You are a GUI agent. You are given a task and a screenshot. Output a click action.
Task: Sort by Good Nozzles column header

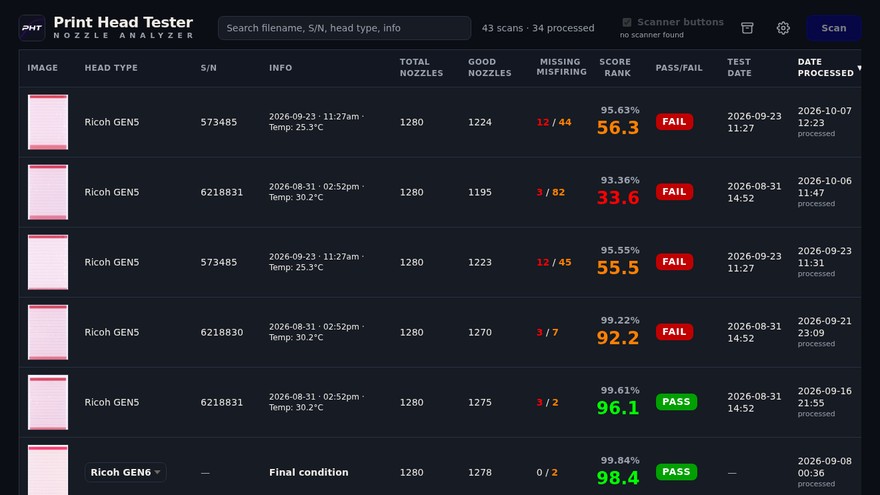(489, 67)
